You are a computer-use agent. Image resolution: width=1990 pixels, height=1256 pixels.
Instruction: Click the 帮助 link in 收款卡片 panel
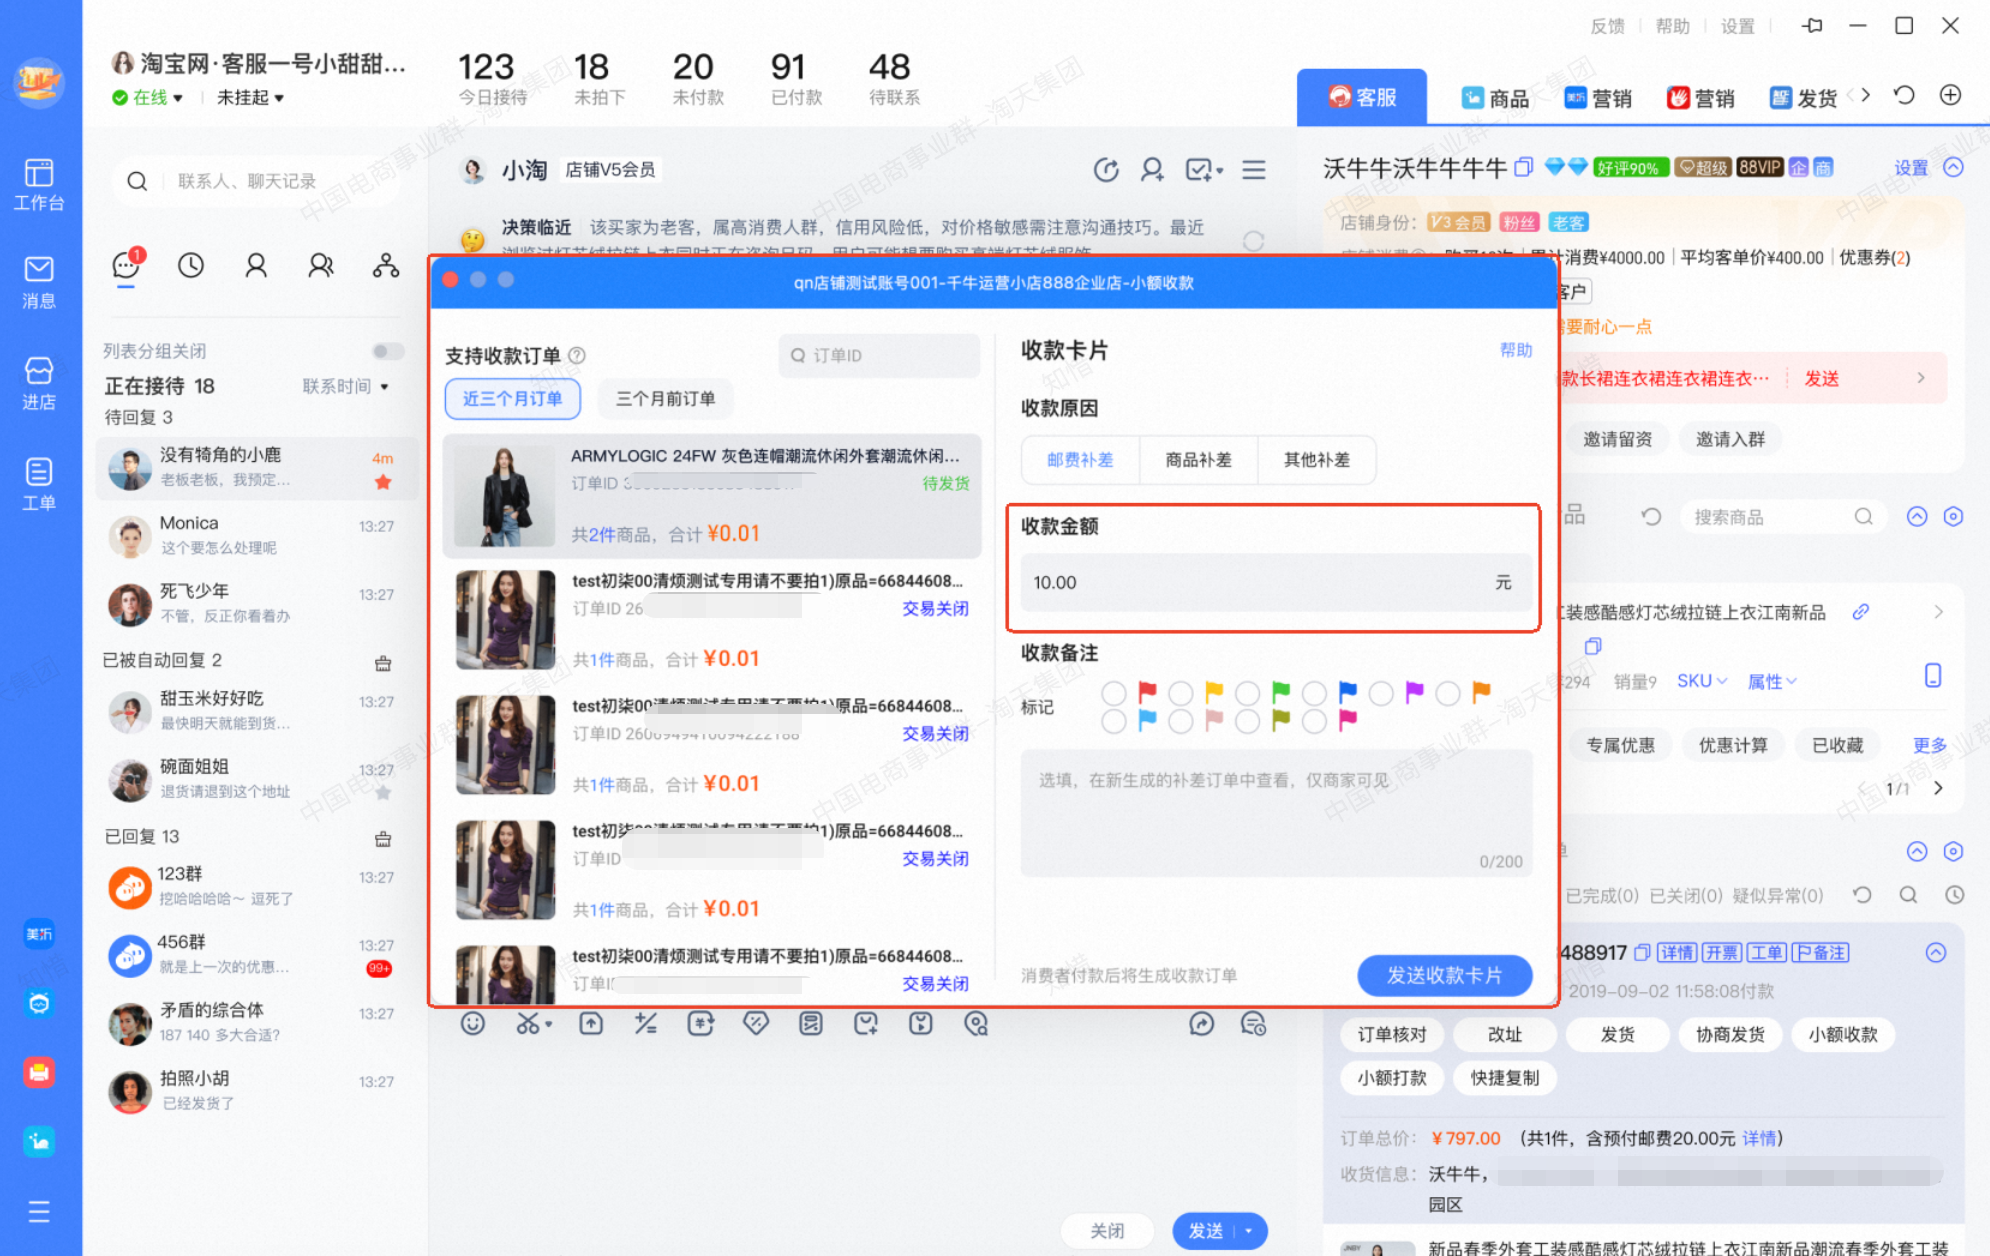coord(1516,350)
